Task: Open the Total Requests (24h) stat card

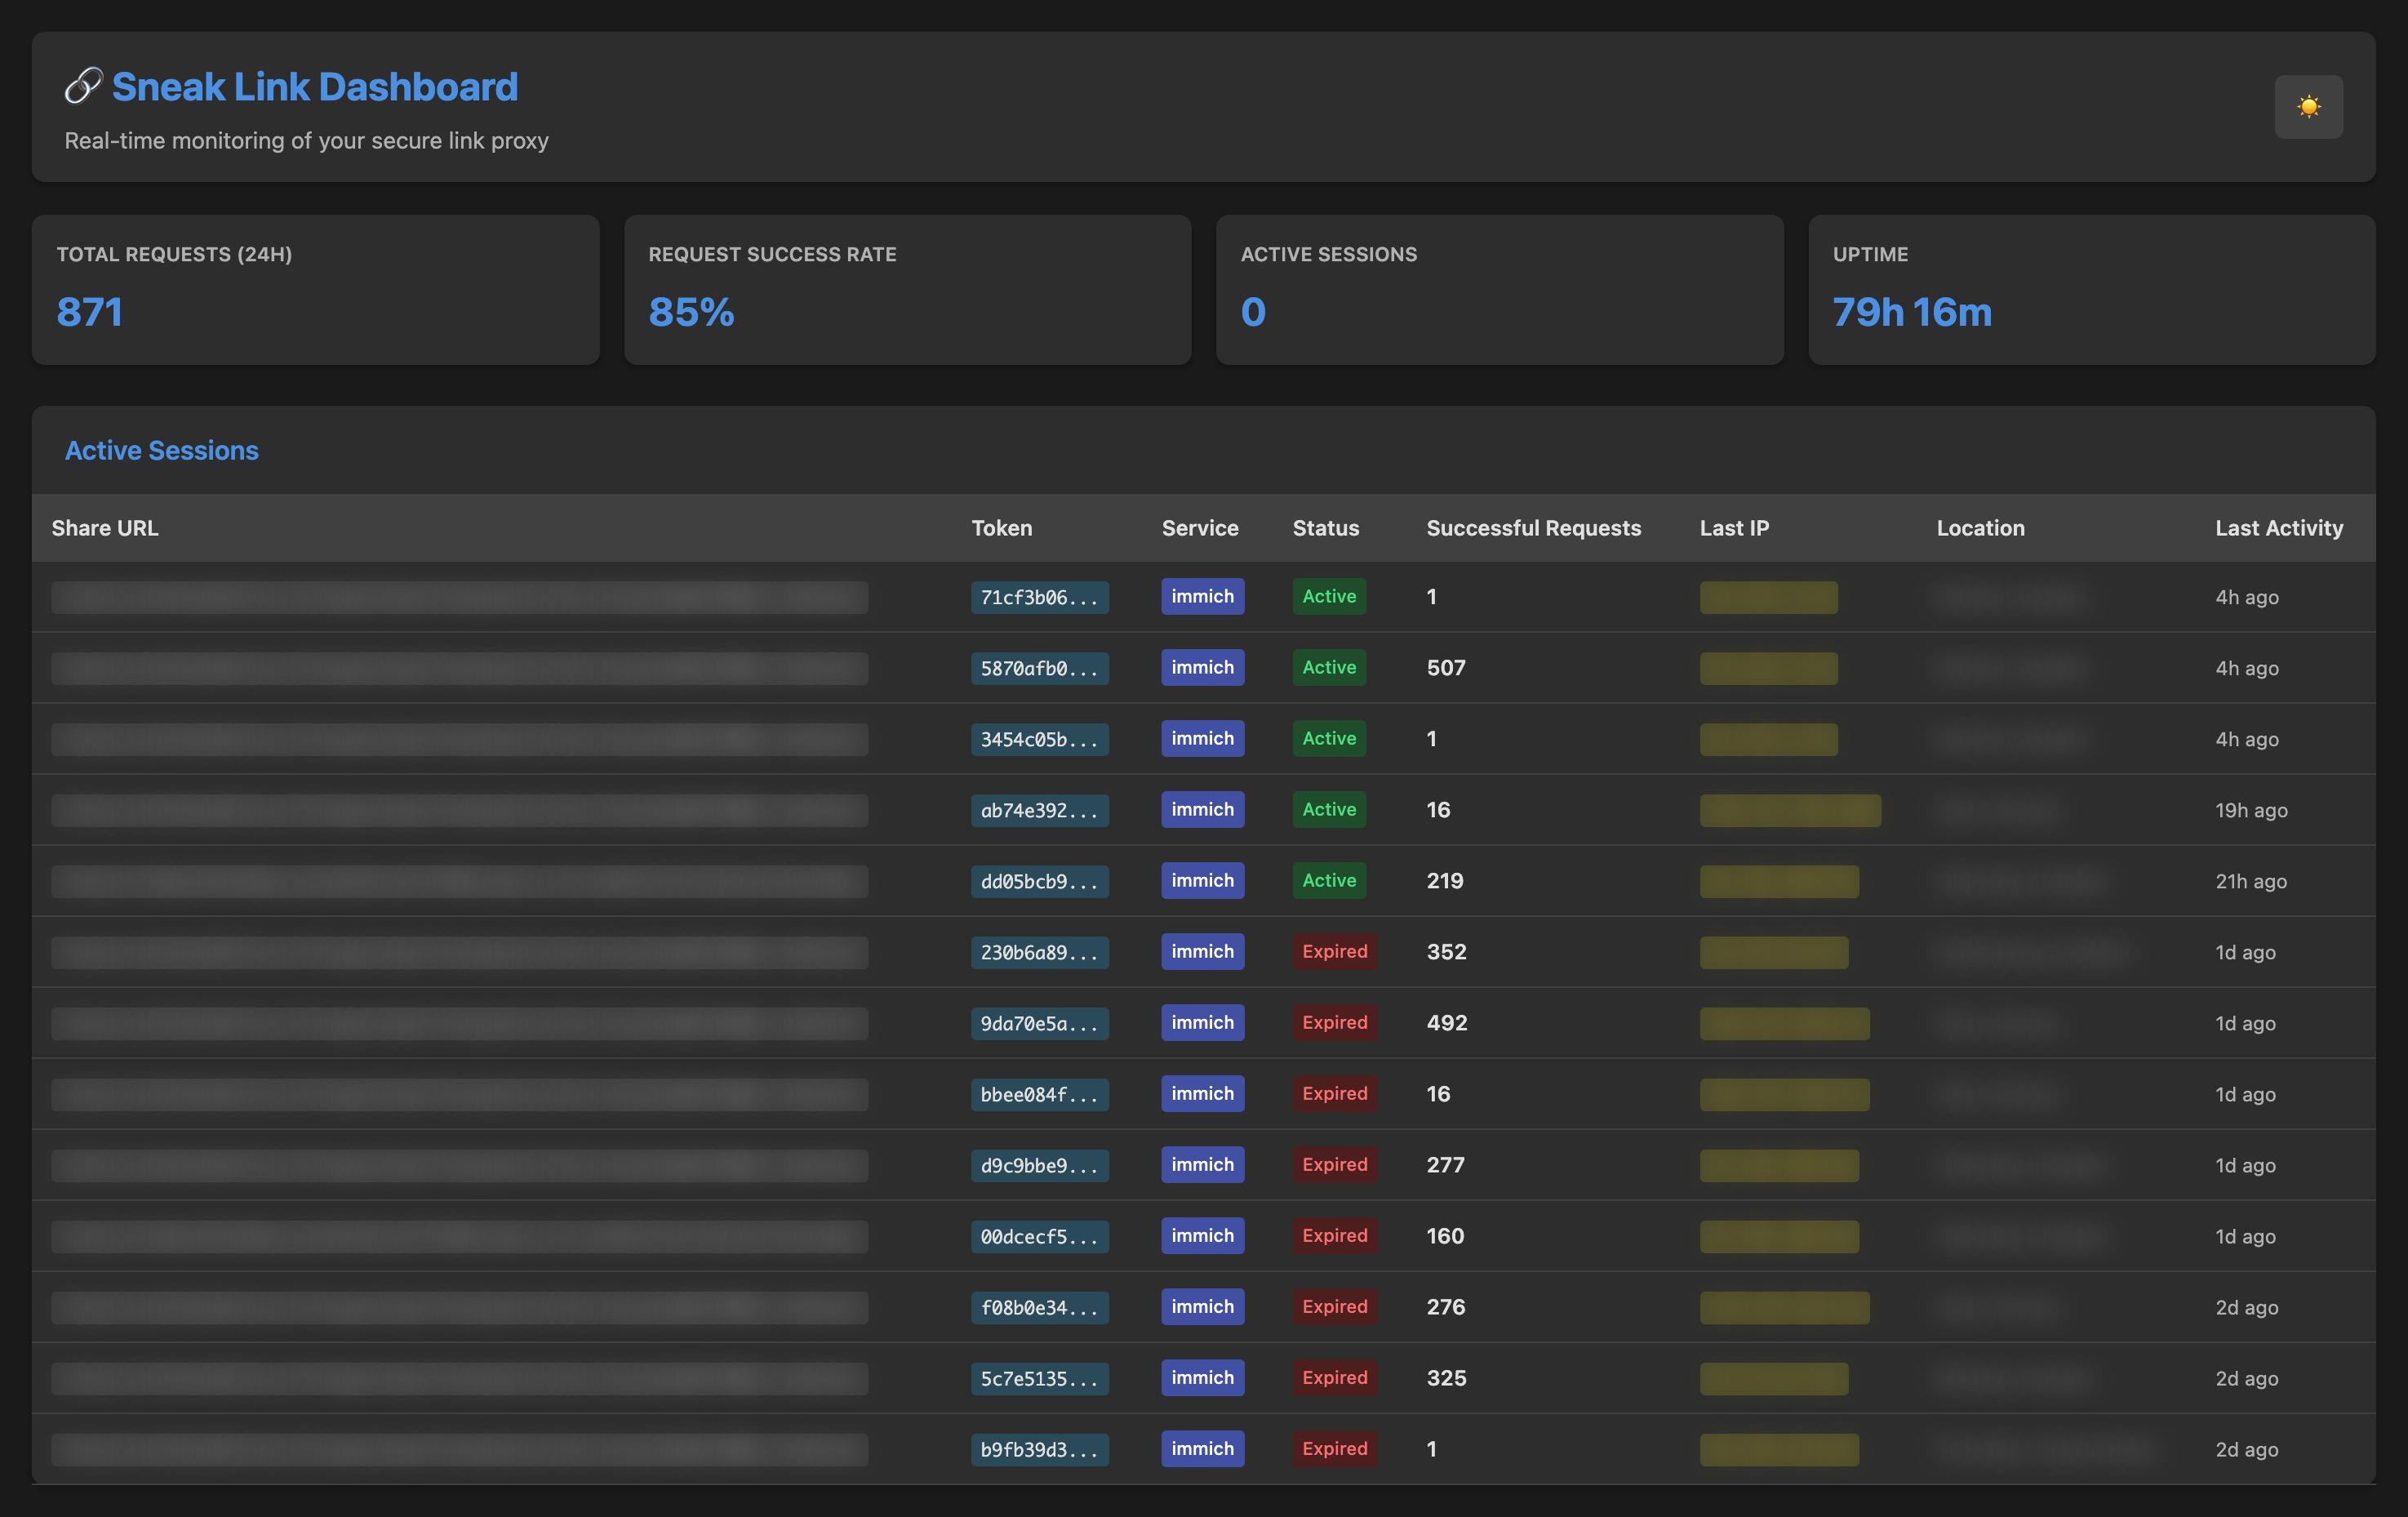Action: pyautogui.click(x=315, y=289)
